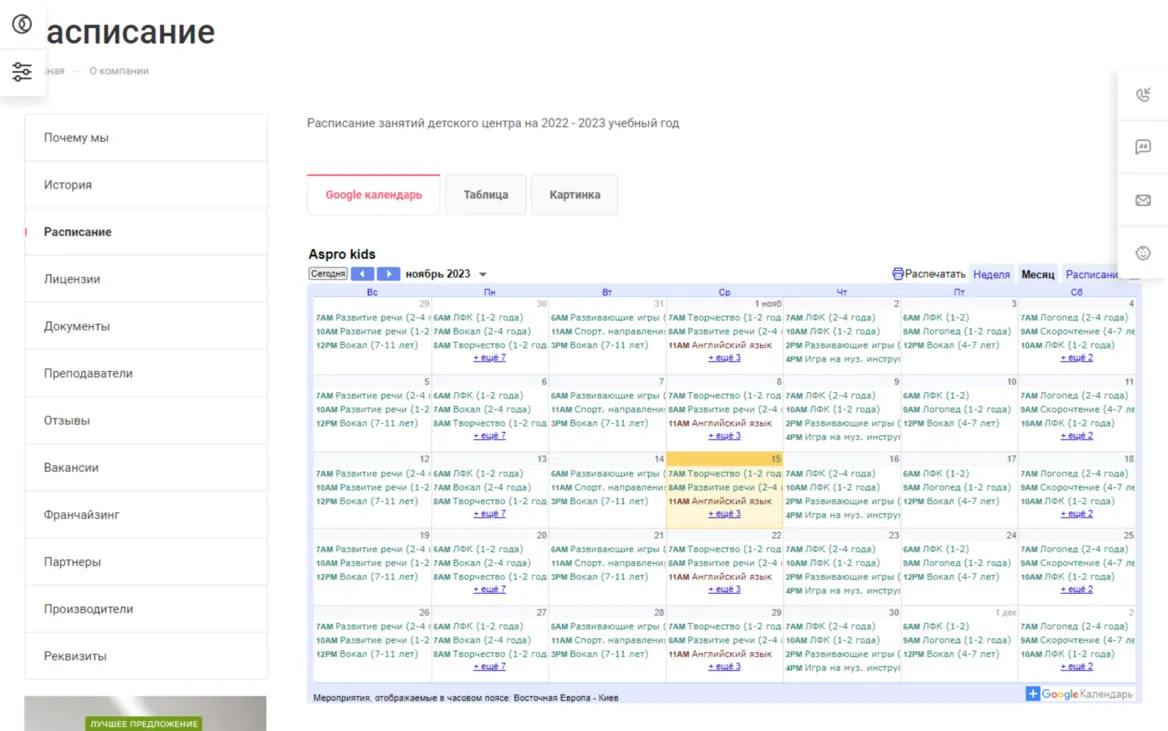The width and height of the screenshot is (1168, 731).
Task: Open the filter sliders icon at top left
Action: pos(22,72)
